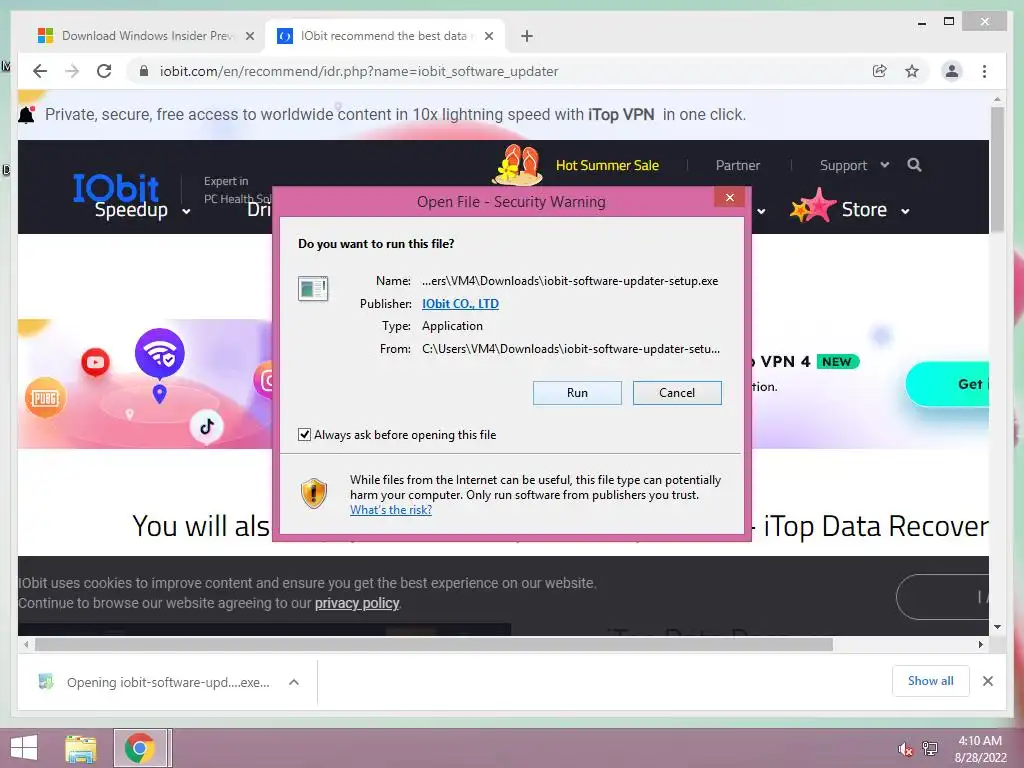Click the muted volume tray icon
Screen dimensions: 1024x768
coord(905,749)
